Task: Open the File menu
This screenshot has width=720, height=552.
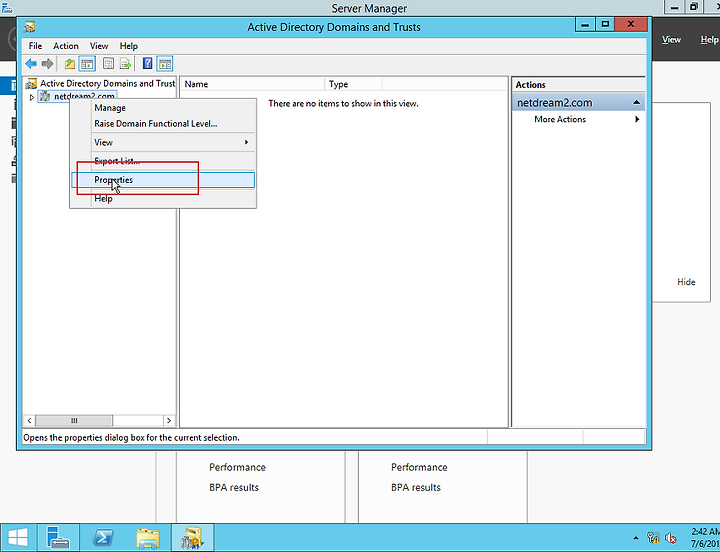Action: [35, 46]
